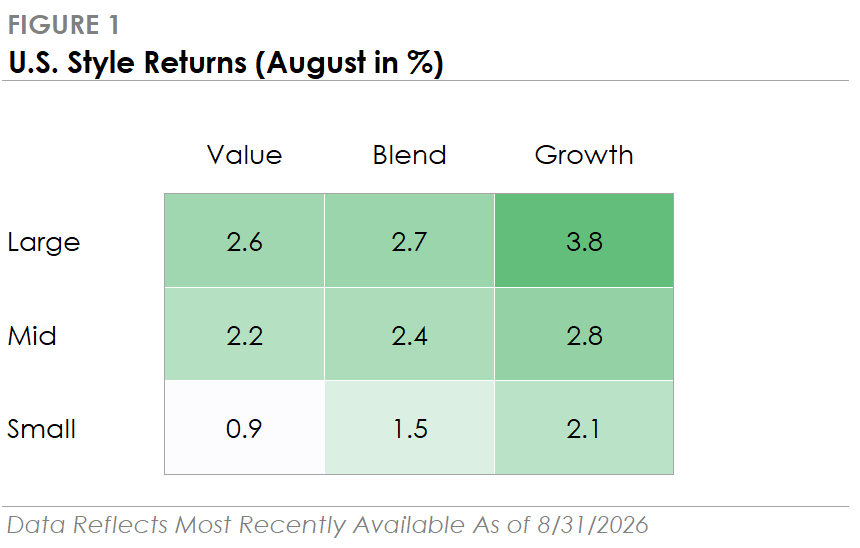Click the lightest 0.9 heatmap cell
Viewport: 860px width, 548px height.
pos(245,427)
